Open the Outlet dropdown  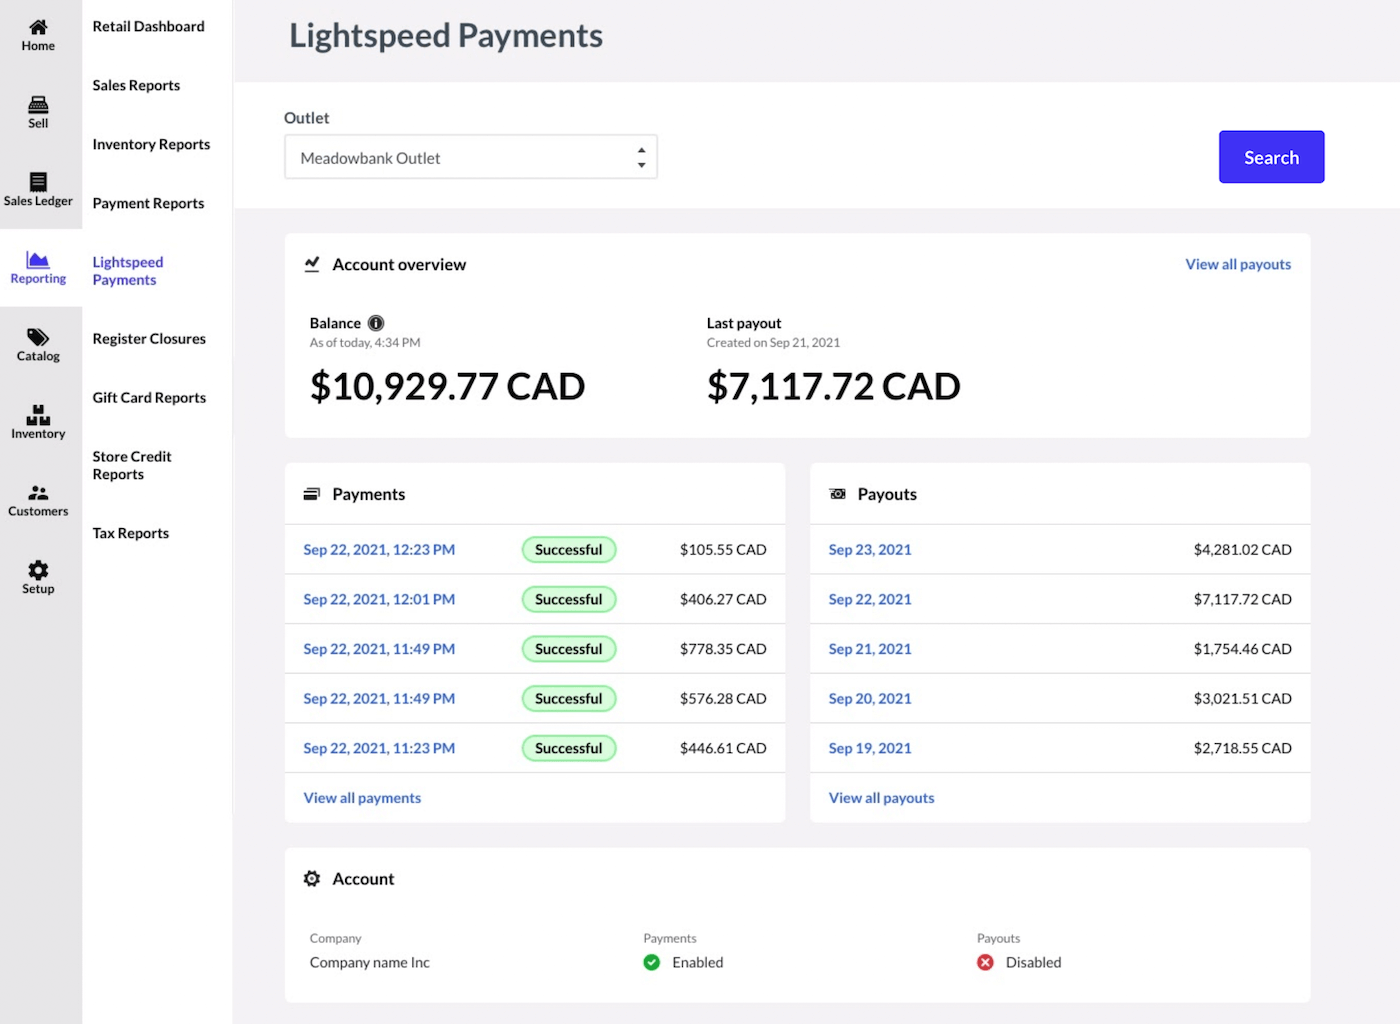pos(470,157)
